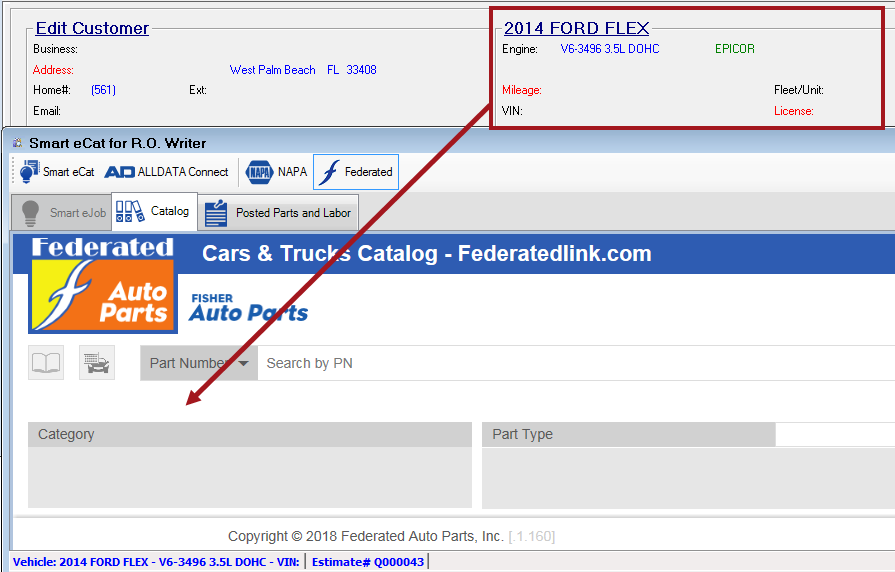Click the Category column header

pyautogui.click(x=250, y=434)
